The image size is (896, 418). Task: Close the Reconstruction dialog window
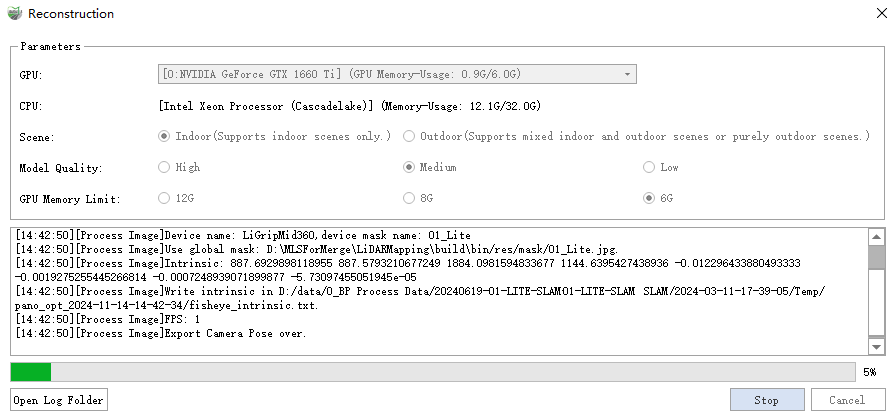coord(882,13)
